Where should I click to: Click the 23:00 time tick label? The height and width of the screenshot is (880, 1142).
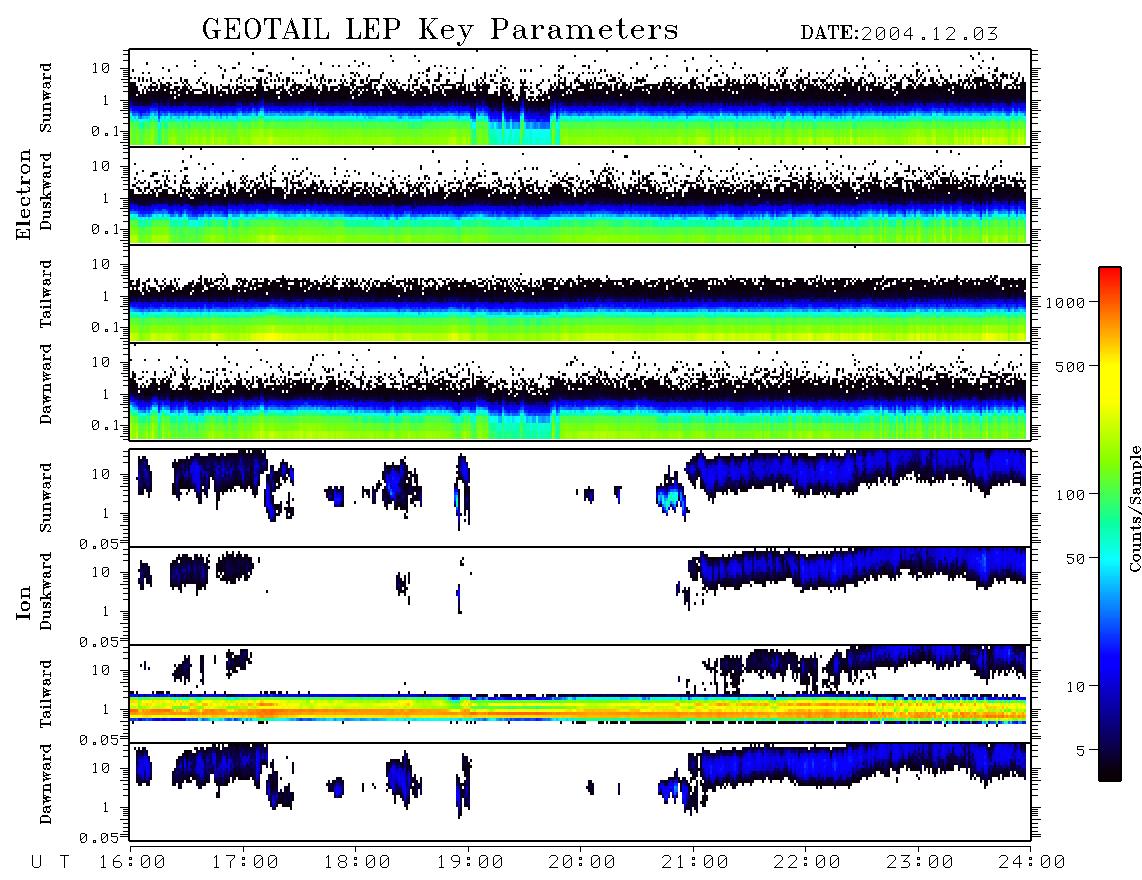click(x=920, y=863)
